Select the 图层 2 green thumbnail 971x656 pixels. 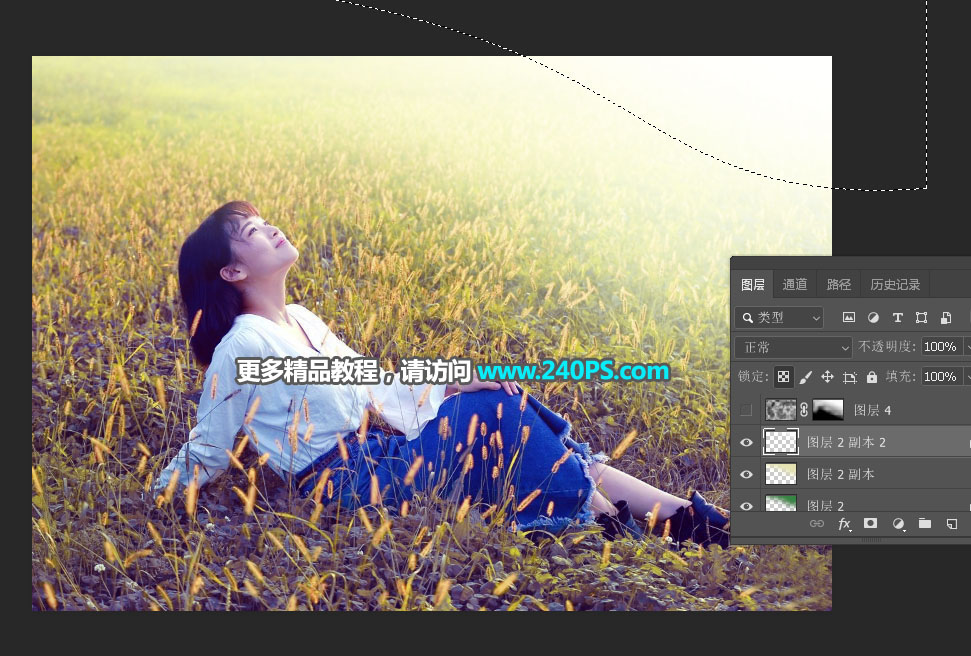point(780,503)
